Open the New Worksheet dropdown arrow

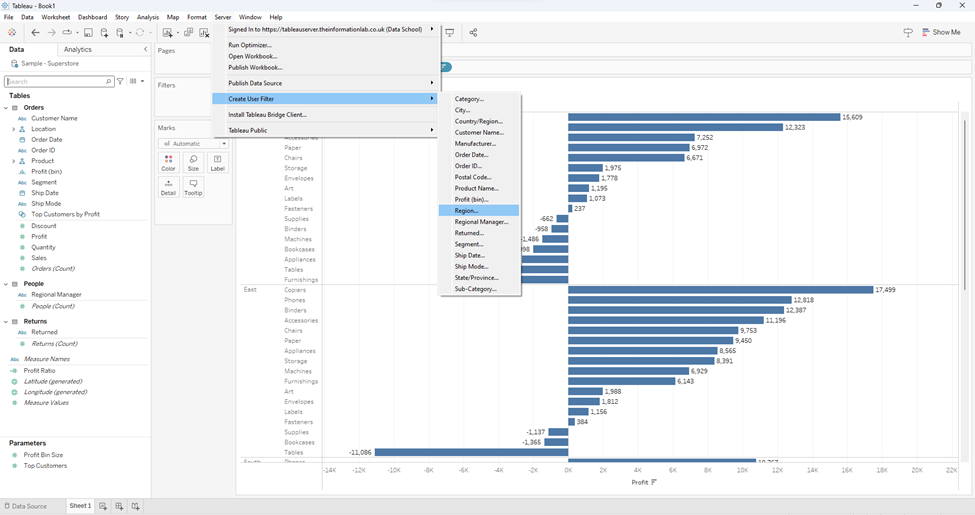pyautogui.click(x=178, y=33)
